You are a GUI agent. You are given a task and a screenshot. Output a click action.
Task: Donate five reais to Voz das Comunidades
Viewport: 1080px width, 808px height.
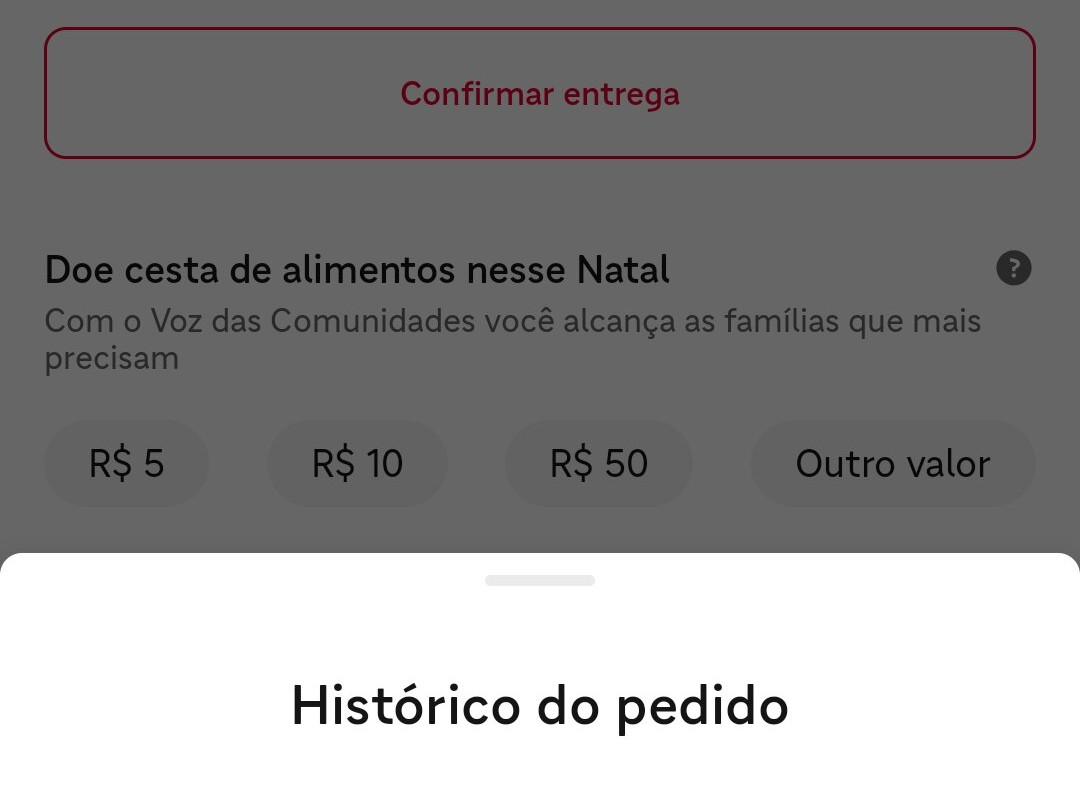point(126,463)
